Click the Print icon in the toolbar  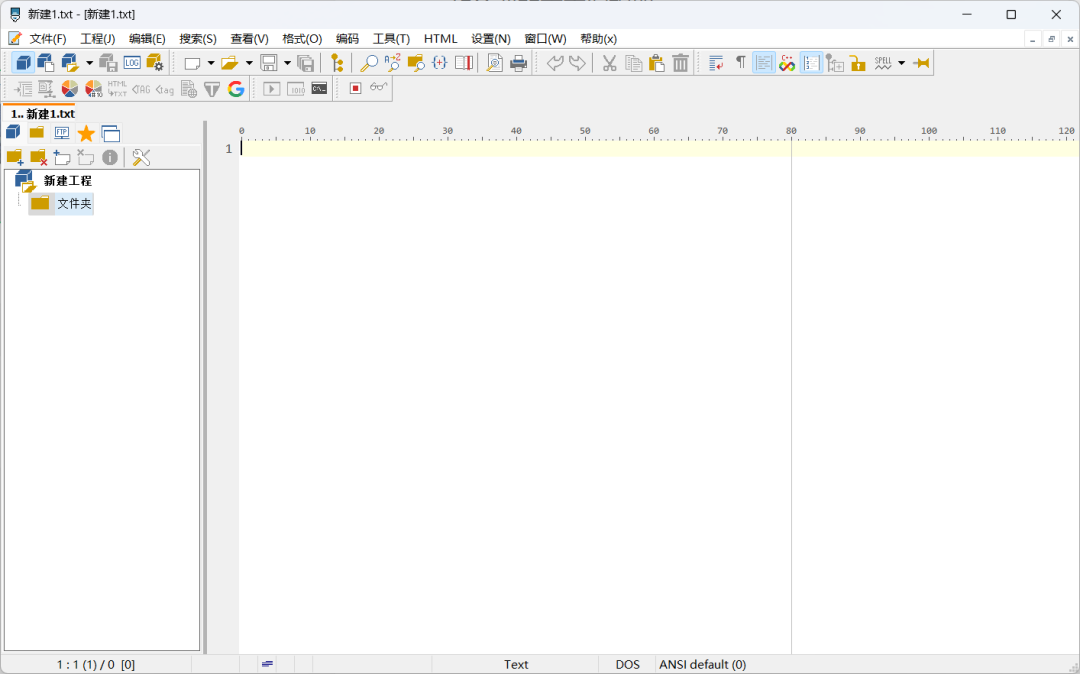click(518, 63)
